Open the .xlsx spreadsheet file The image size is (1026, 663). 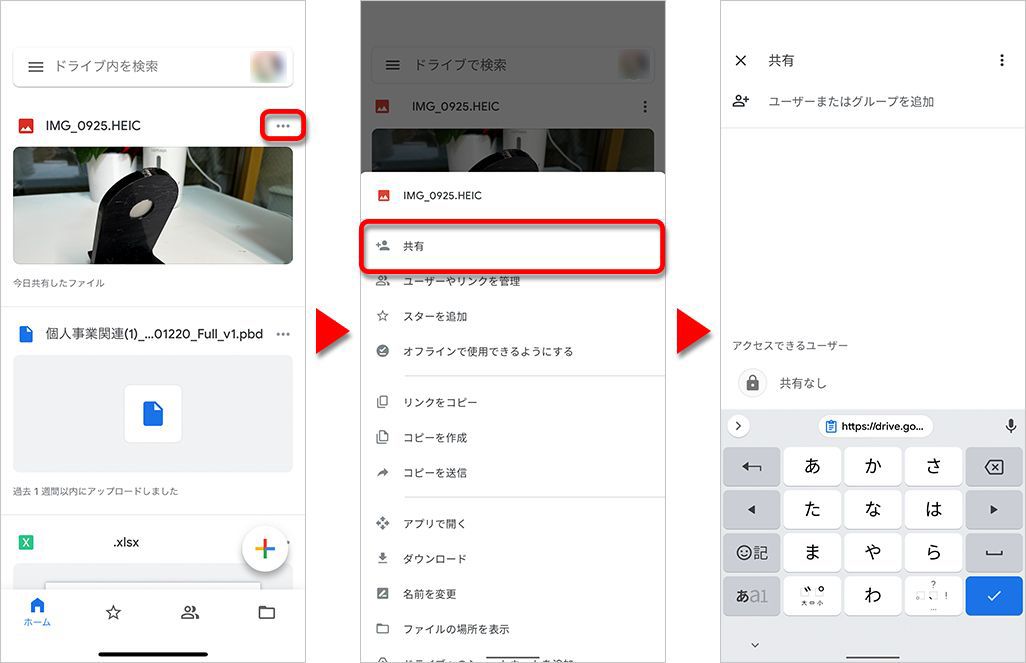point(126,542)
